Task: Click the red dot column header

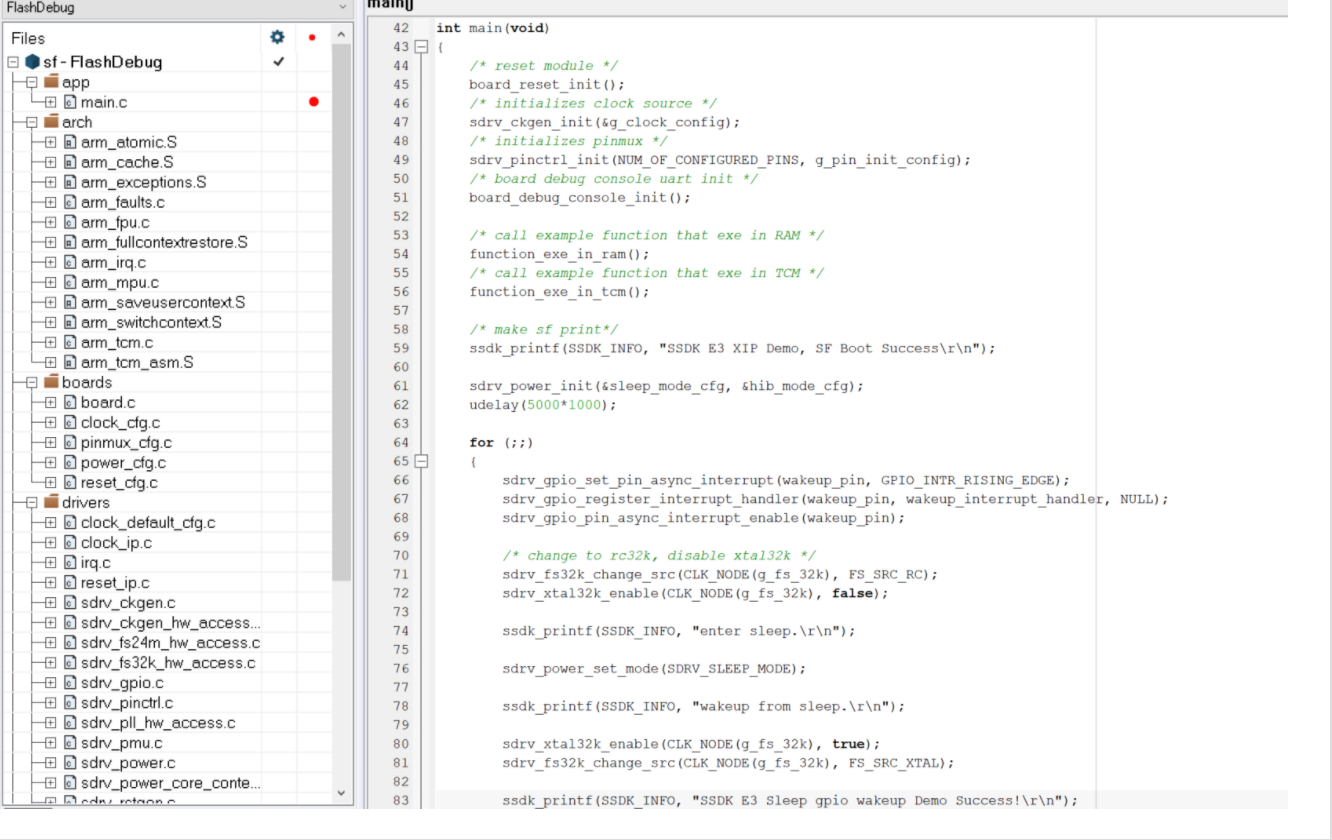Action: pos(312,38)
